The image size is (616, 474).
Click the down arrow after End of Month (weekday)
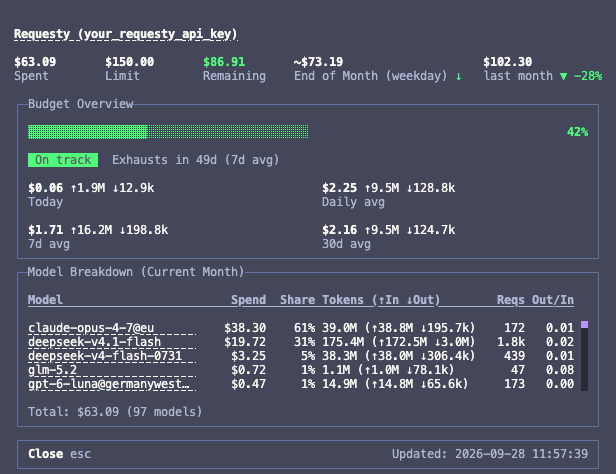tap(458, 76)
